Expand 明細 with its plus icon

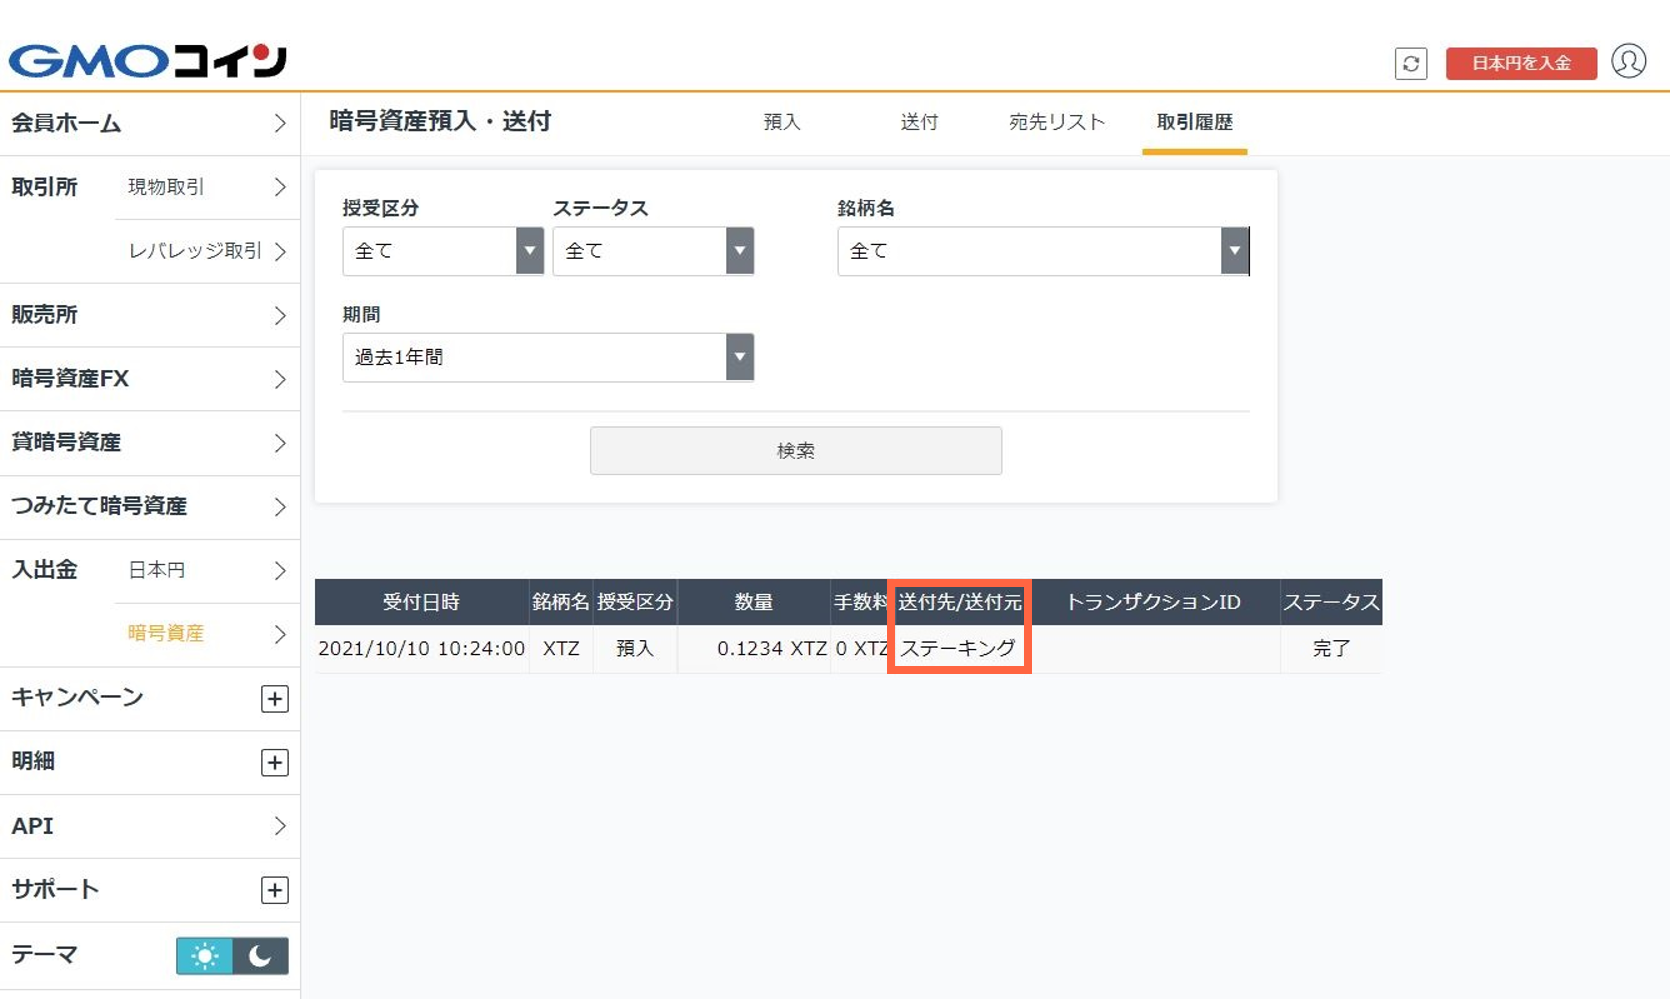pos(273,762)
